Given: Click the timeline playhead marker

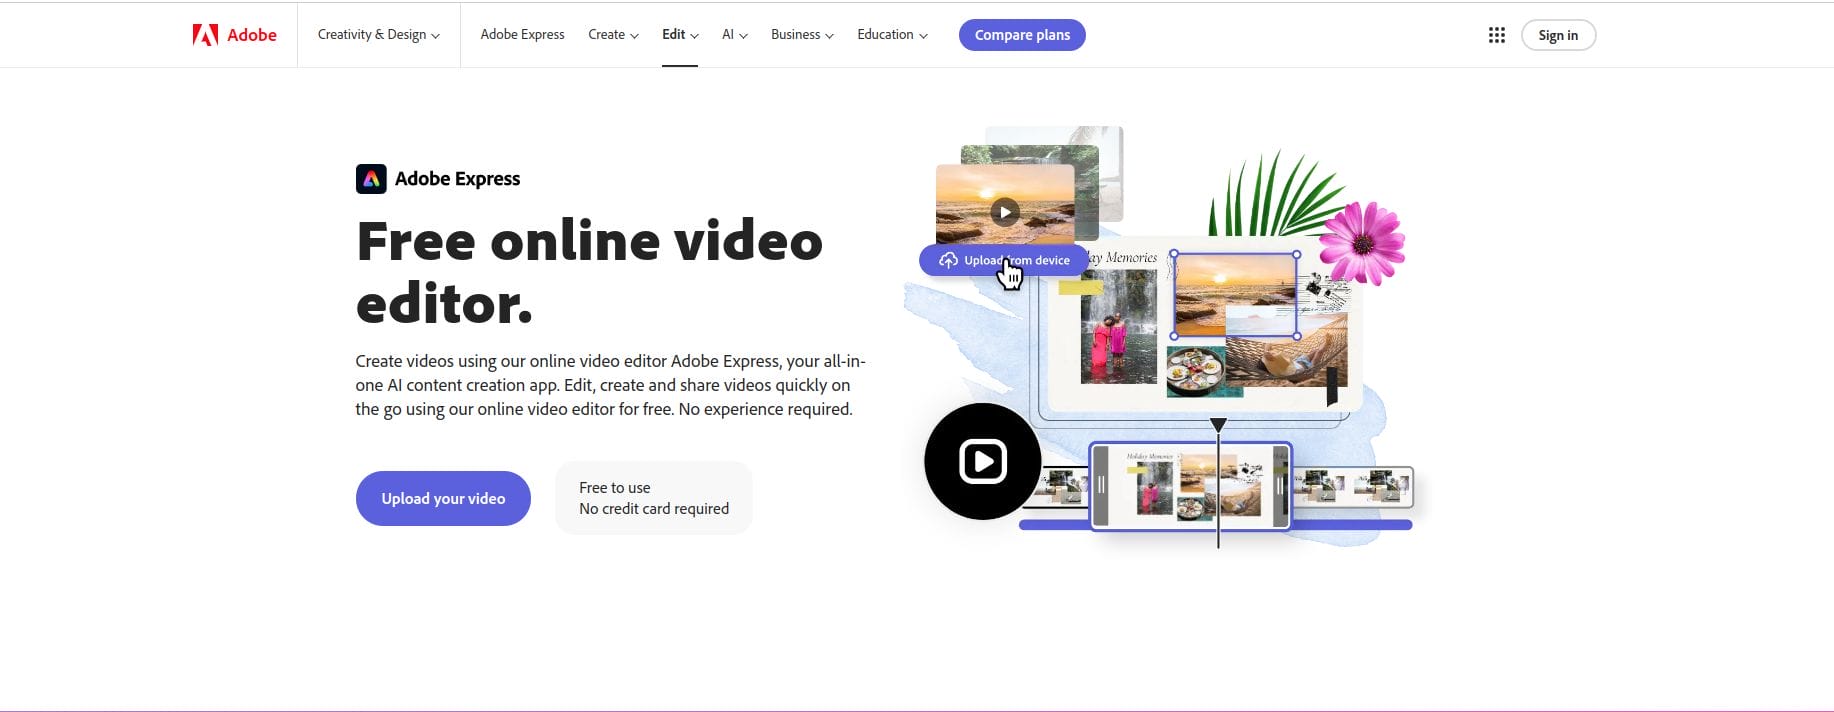Looking at the screenshot, I should (x=1218, y=426).
